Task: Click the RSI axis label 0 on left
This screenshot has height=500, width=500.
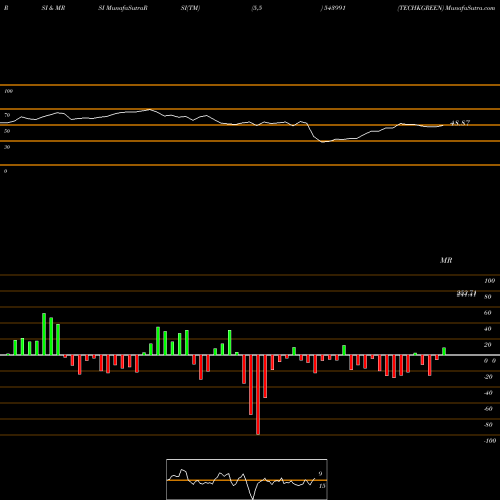Action: click(x=5, y=171)
